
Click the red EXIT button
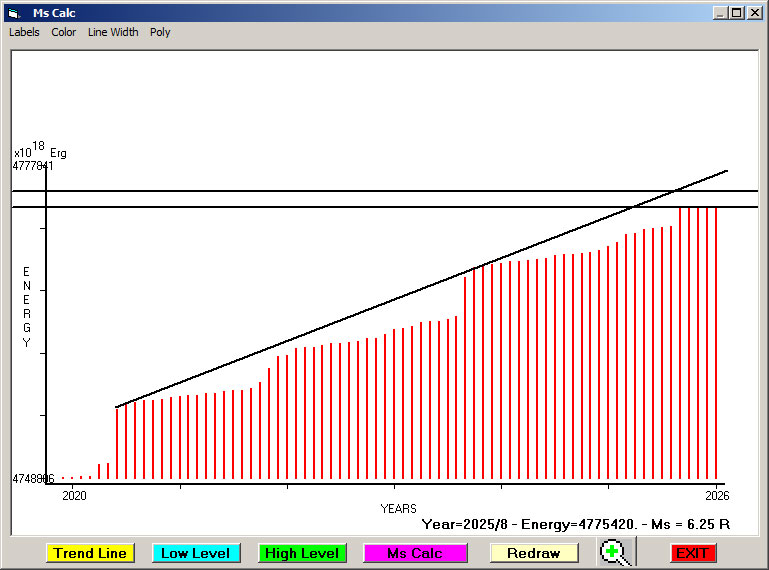tap(692, 553)
